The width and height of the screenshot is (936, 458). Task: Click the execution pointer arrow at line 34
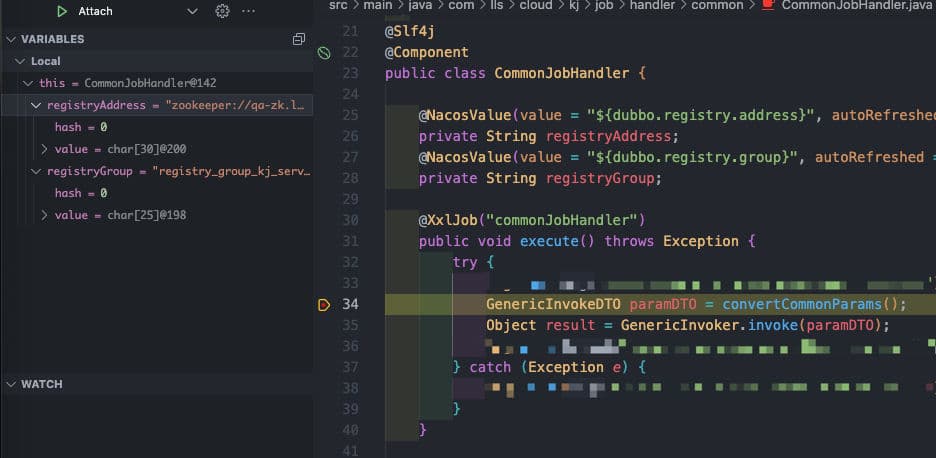pyautogui.click(x=324, y=304)
